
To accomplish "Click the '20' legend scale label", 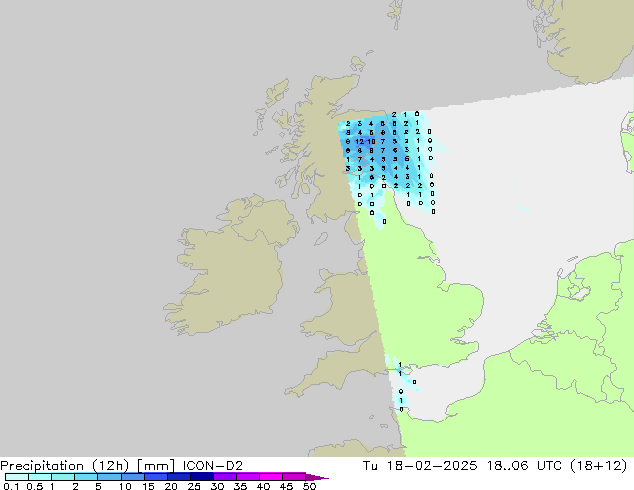I will [x=171, y=486].
